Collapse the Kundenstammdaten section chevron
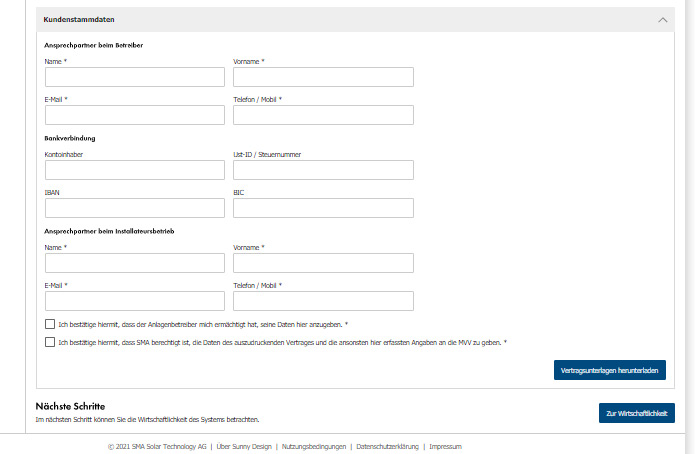 [662, 20]
